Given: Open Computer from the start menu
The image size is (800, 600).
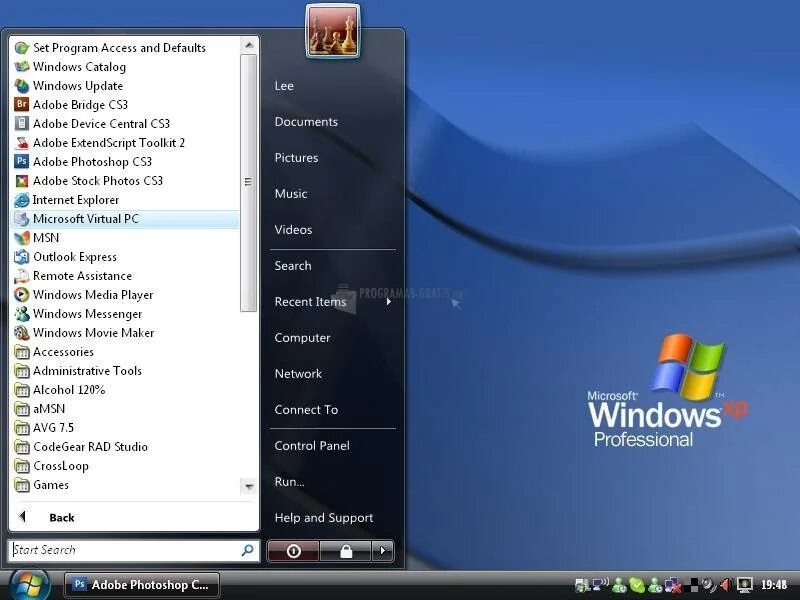Looking at the screenshot, I should point(303,338).
